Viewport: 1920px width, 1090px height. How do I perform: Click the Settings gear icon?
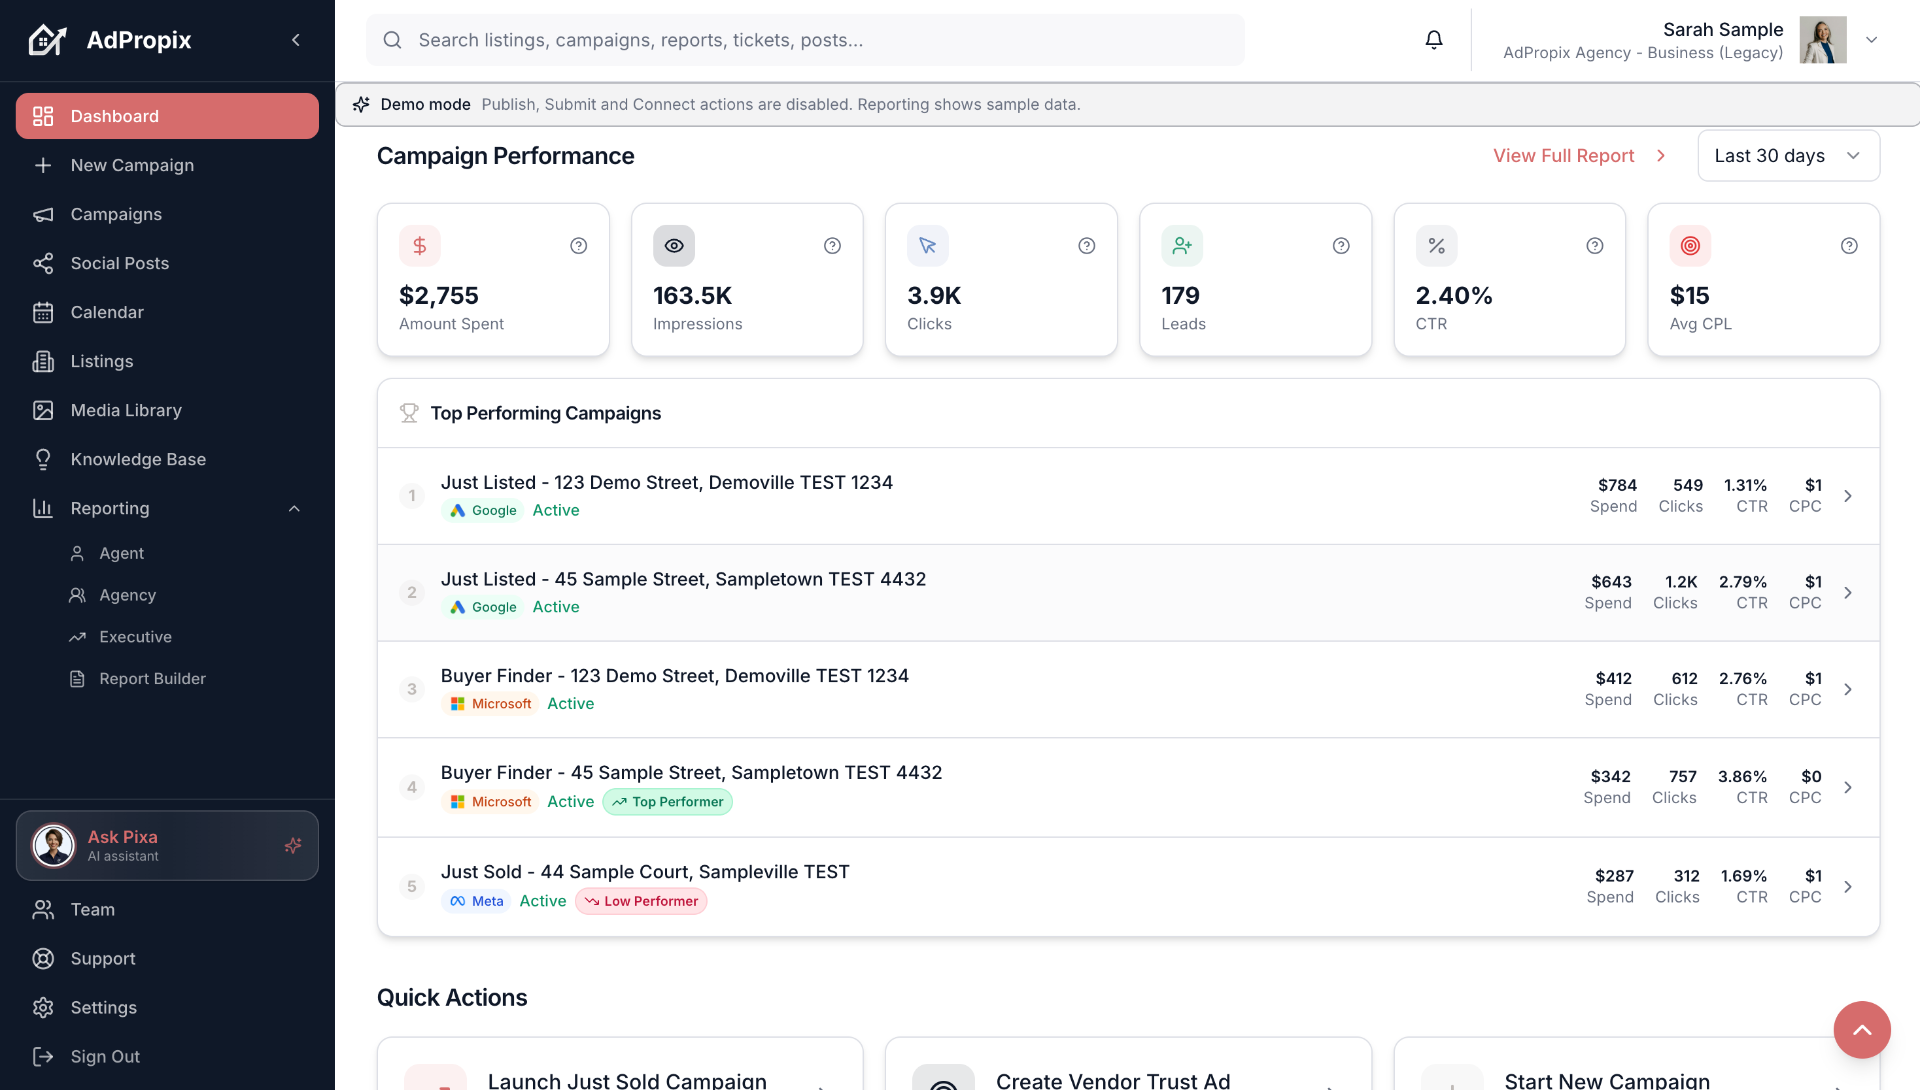tap(43, 1007)
